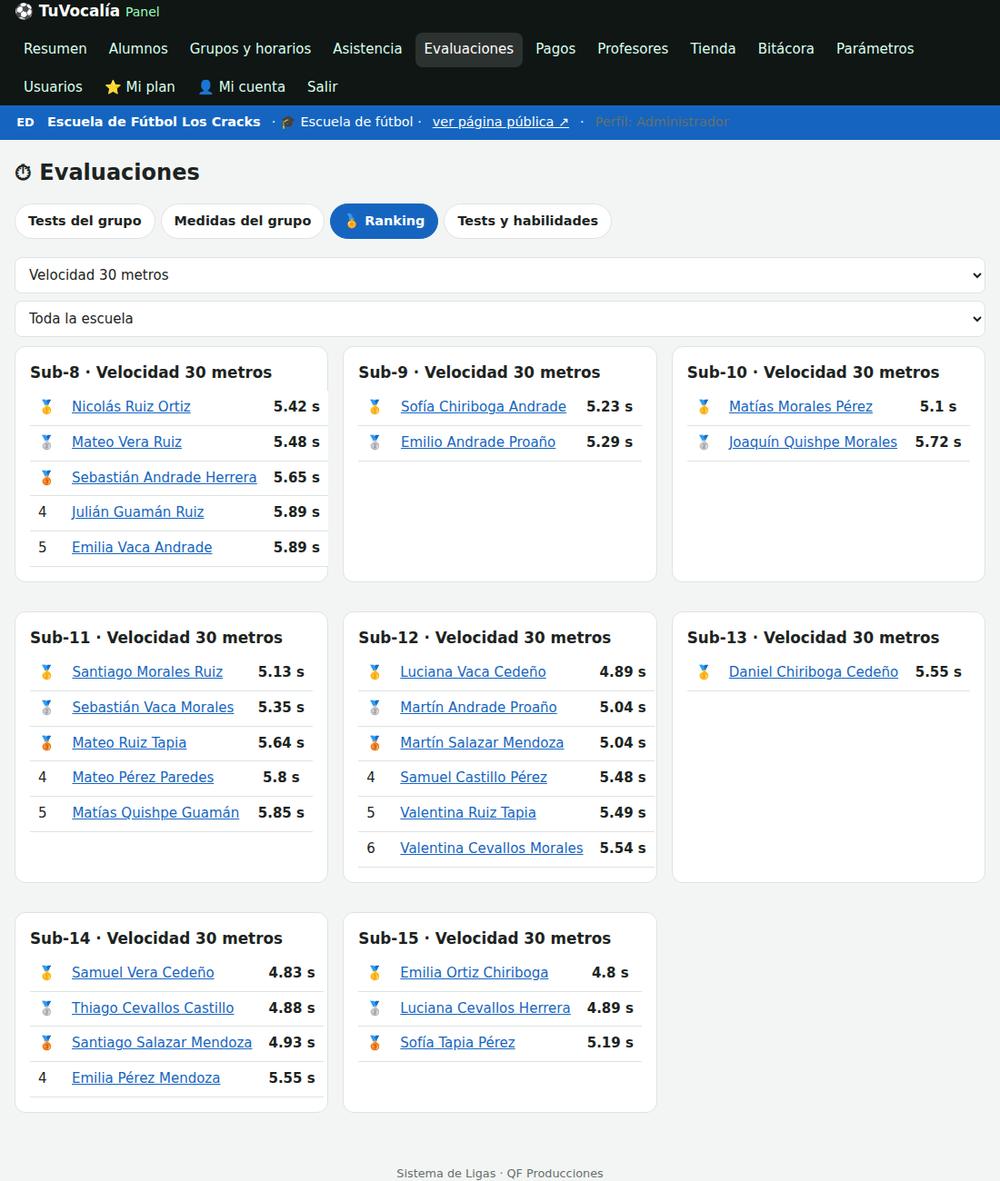Open Valentina Ruiz Tapia profile

(x=468, y=813)
